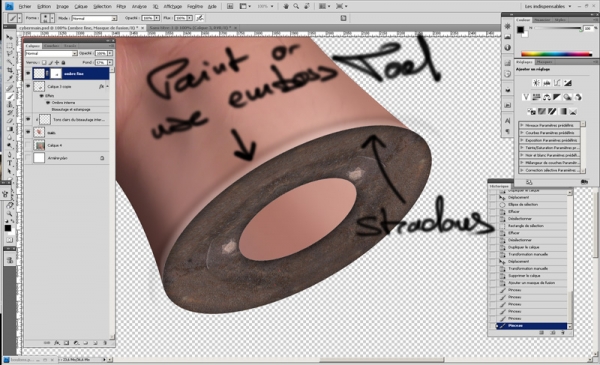Click the color spectrum ramp in Couleur panel

tap(556, 54)
